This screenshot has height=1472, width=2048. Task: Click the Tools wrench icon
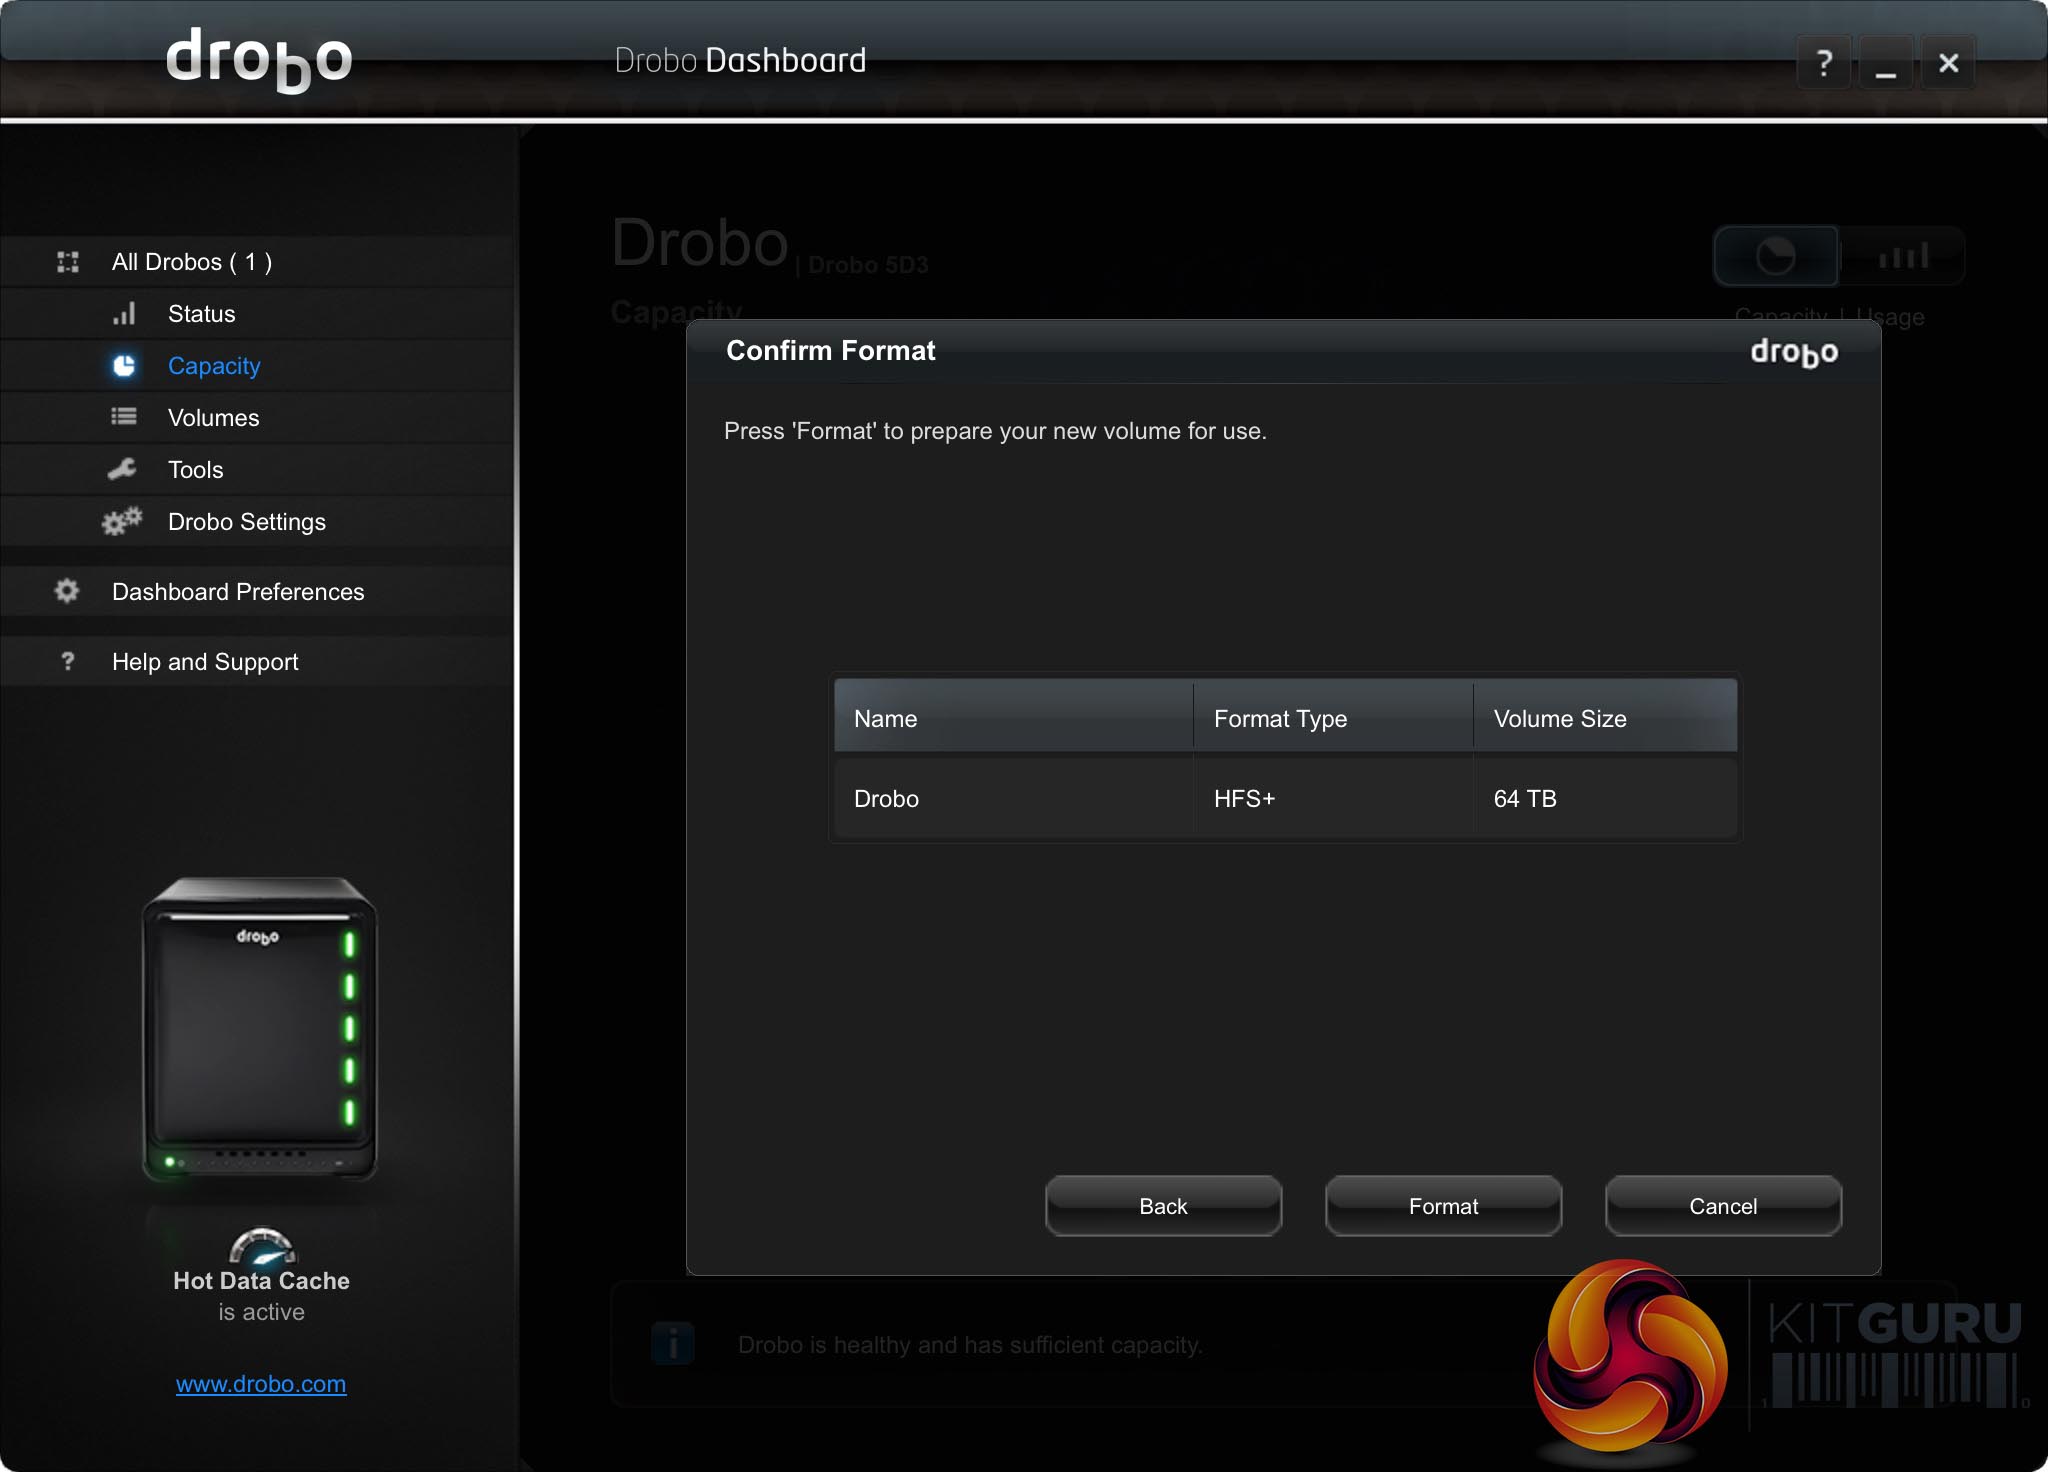point(122,469)
